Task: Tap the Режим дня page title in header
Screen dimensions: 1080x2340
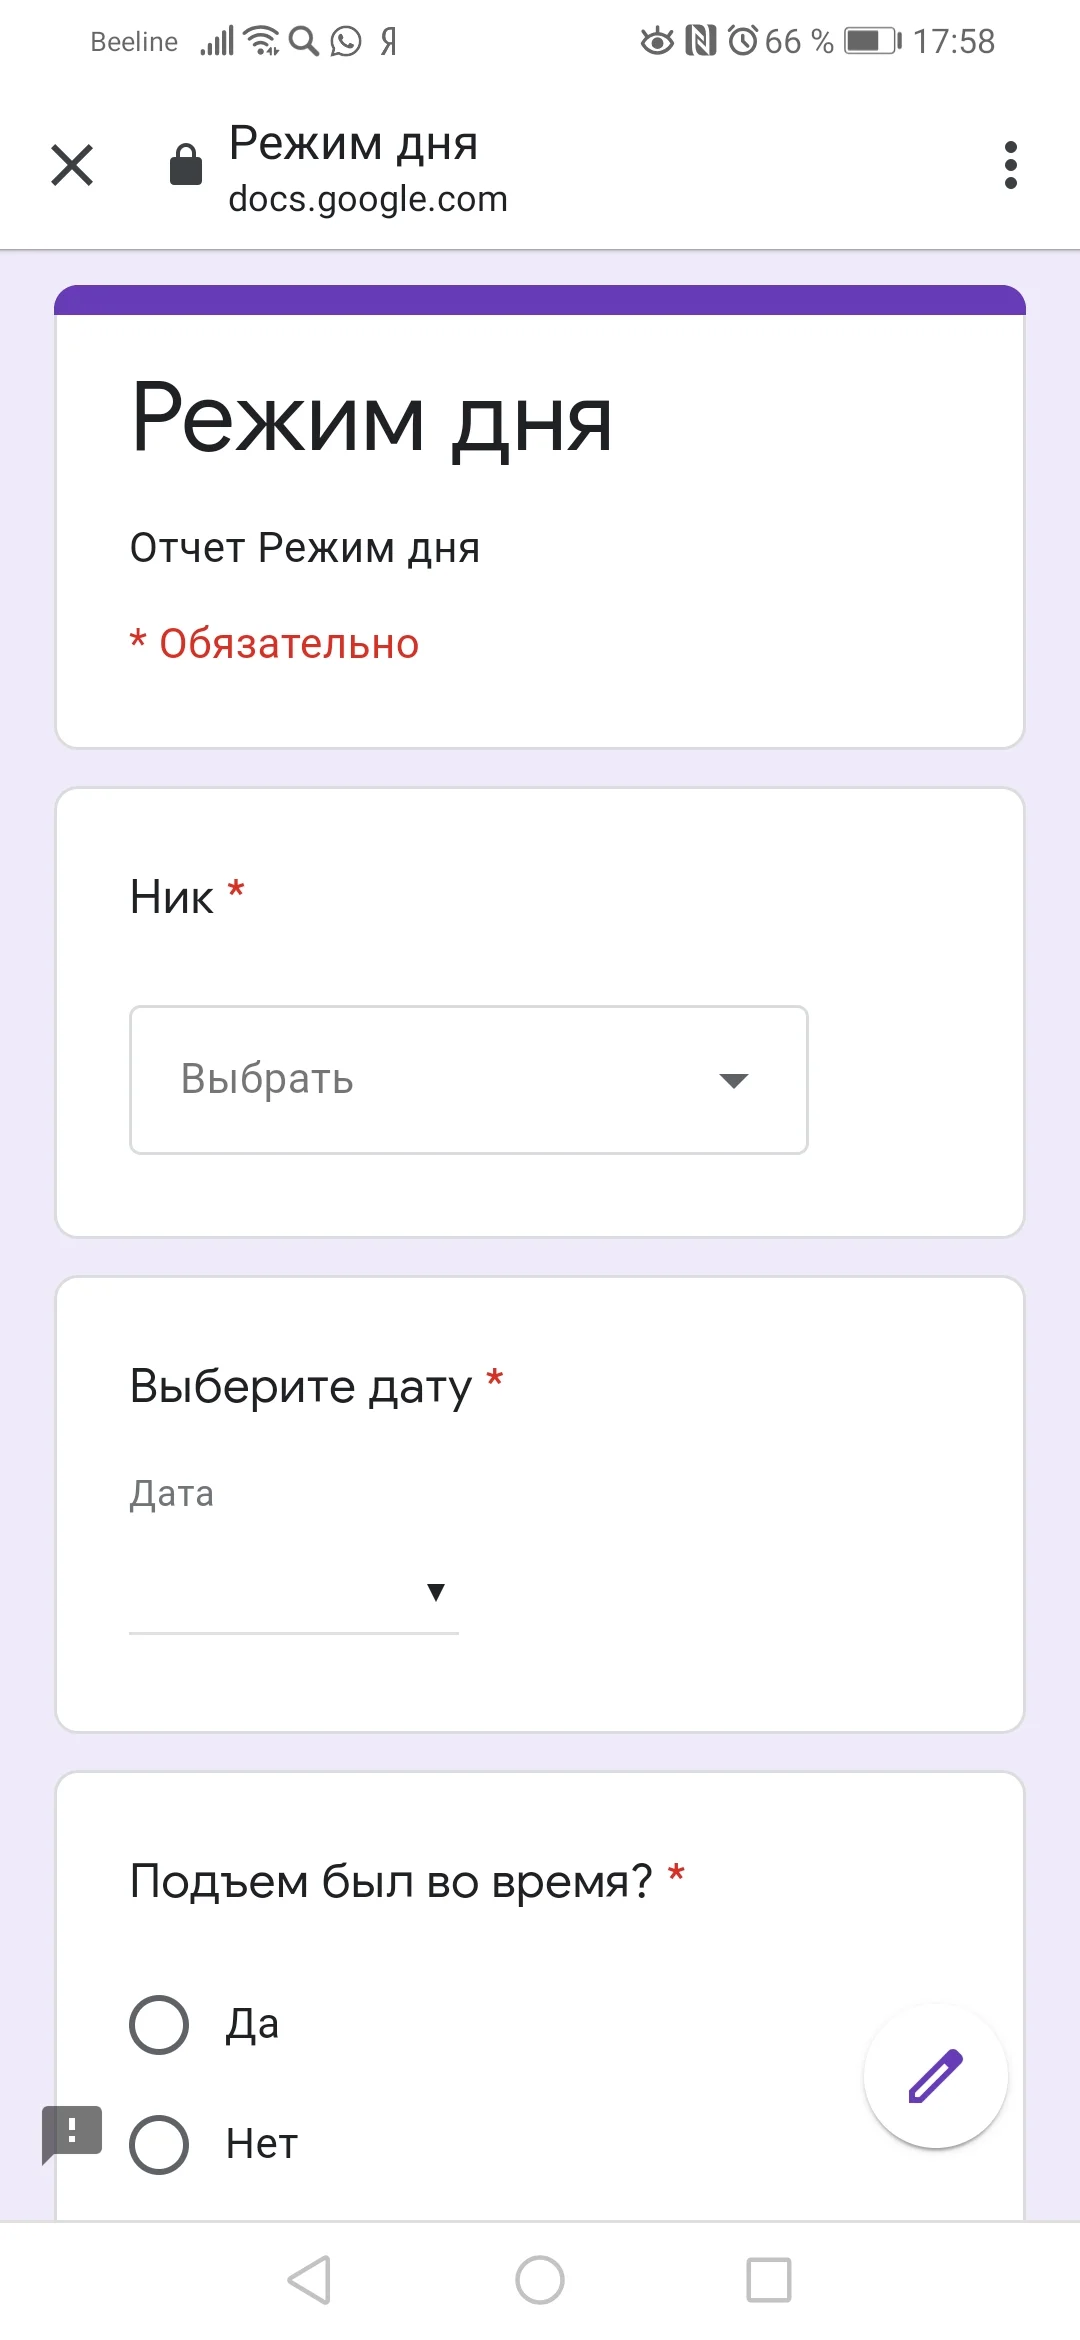Action: pos(353,143)
